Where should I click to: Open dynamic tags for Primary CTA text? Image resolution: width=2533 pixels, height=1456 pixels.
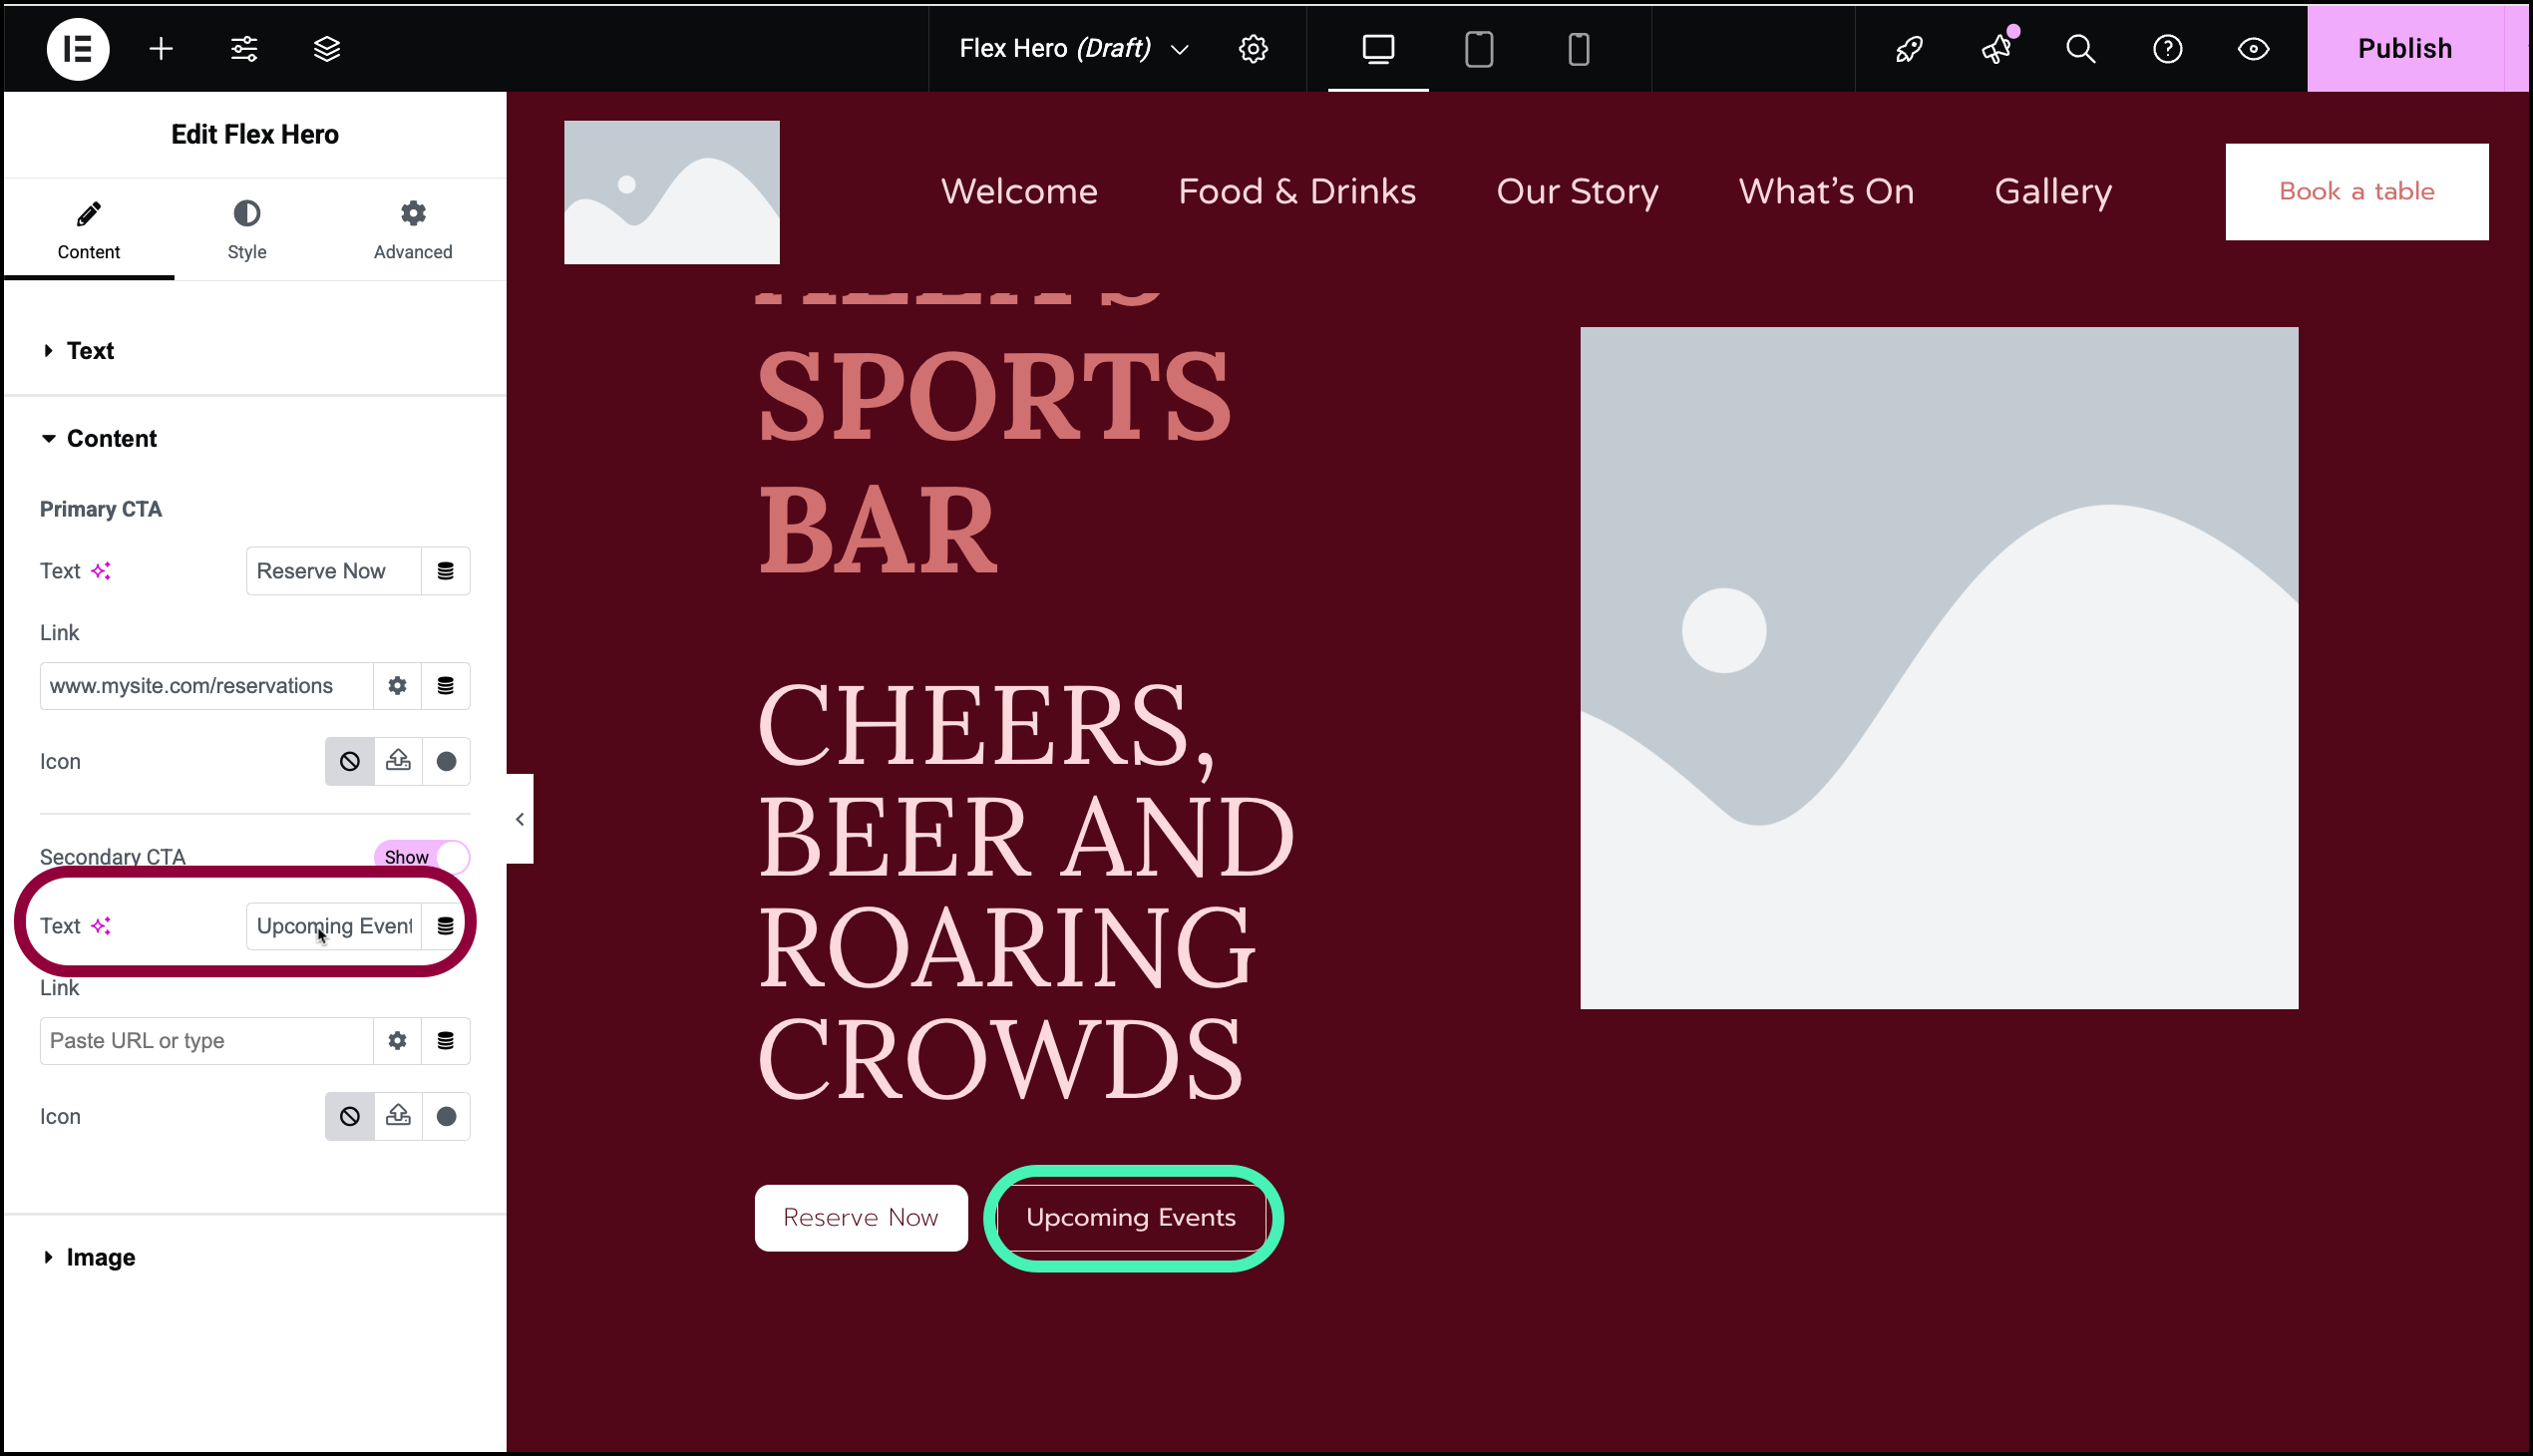pos(446,571)
